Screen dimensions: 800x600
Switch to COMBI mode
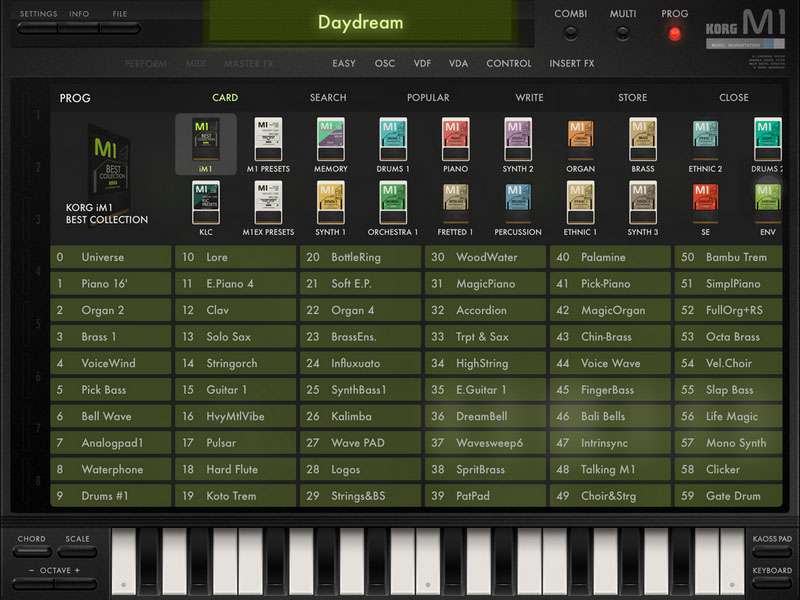pos(570,32)
